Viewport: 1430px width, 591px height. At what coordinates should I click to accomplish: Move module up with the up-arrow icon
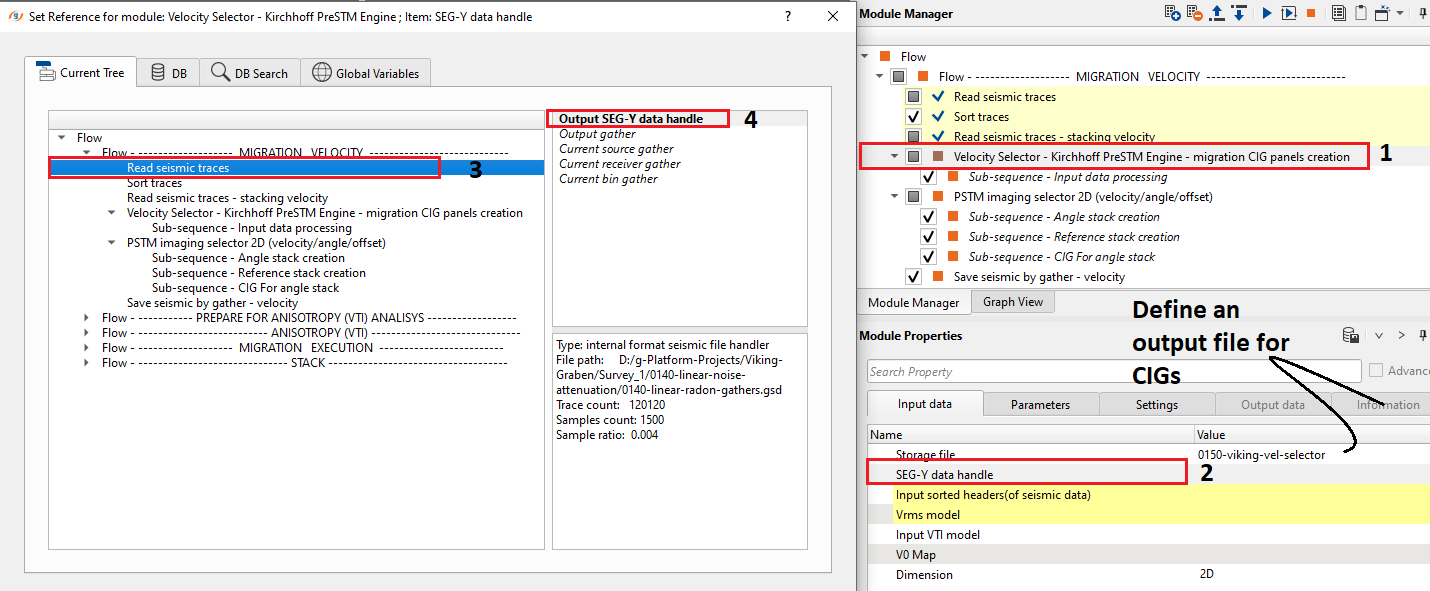[x=1218, y=14]
